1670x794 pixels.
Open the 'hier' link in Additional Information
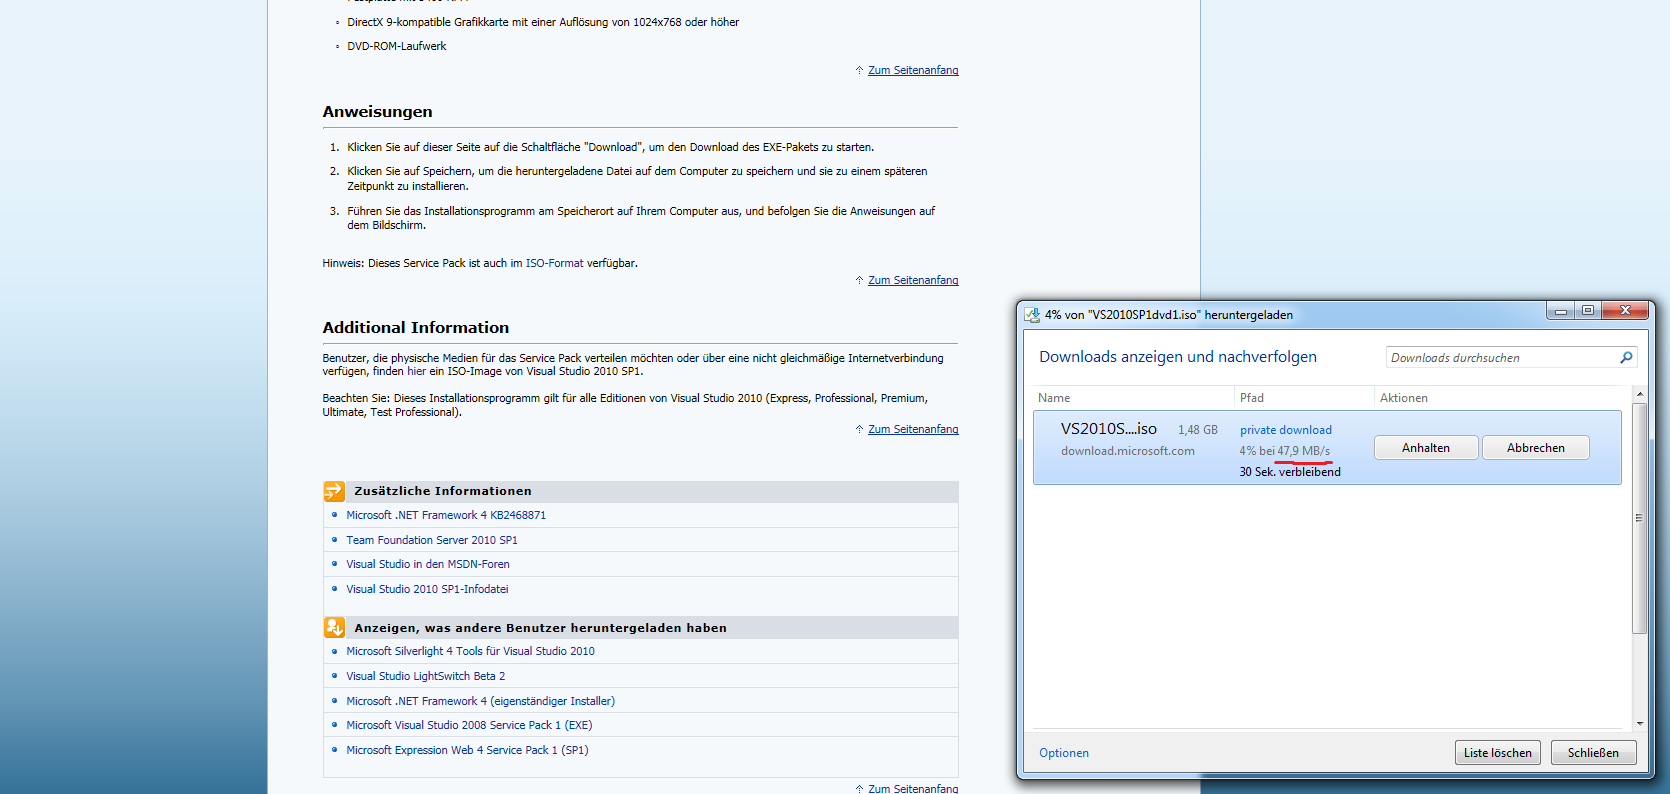pos(416,371)
